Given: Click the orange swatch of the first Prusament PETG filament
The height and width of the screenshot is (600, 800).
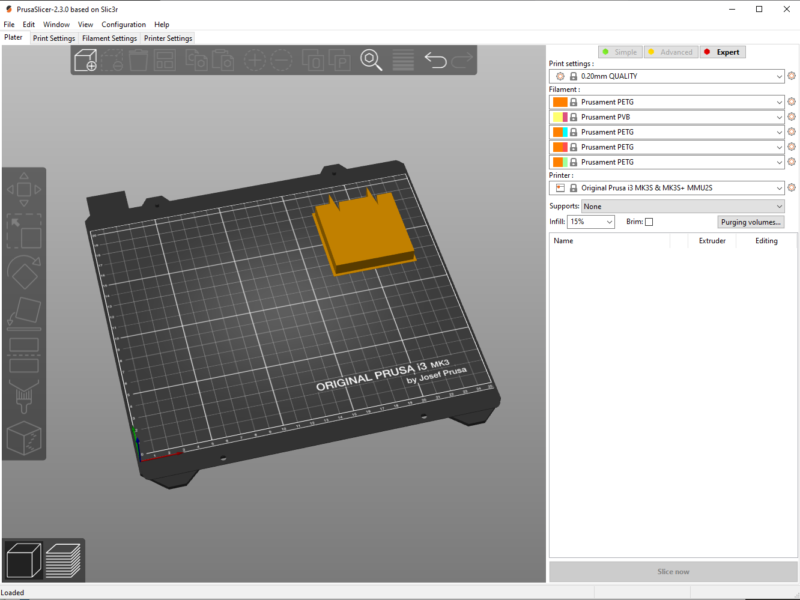Looking at the screenshot, I should [561, 102].
